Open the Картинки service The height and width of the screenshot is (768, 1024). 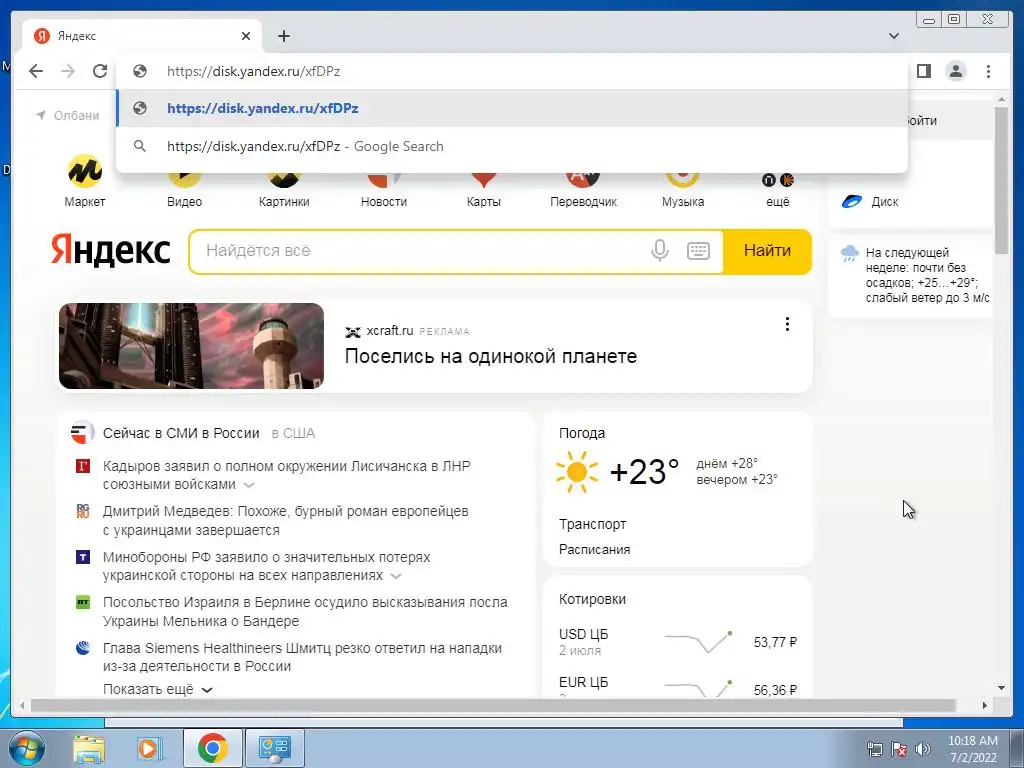tap(284, 189)
